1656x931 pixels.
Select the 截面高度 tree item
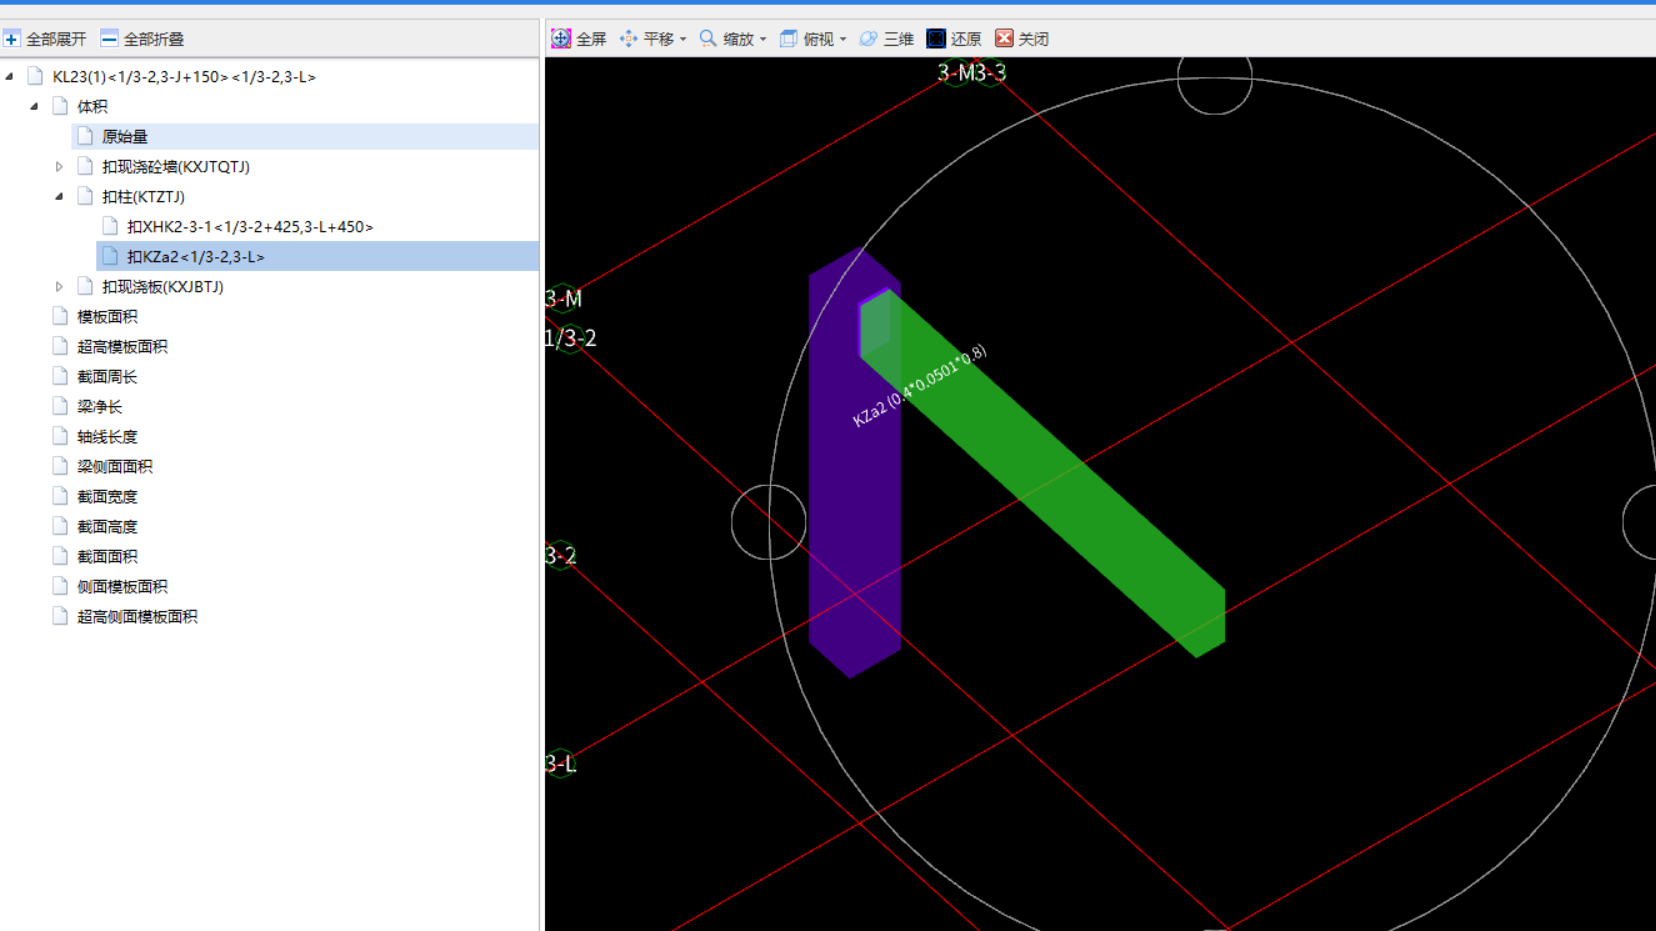107,527
